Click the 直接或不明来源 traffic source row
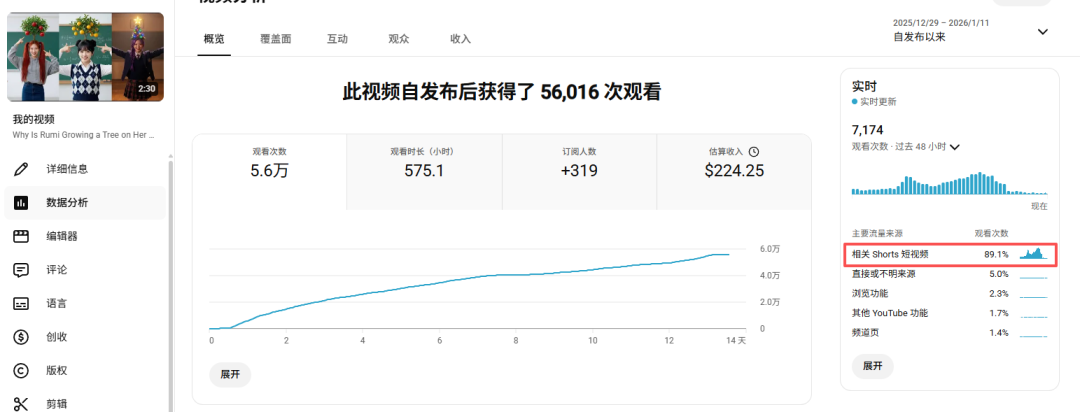This screenshot has height=412, width=1080. 951,274
